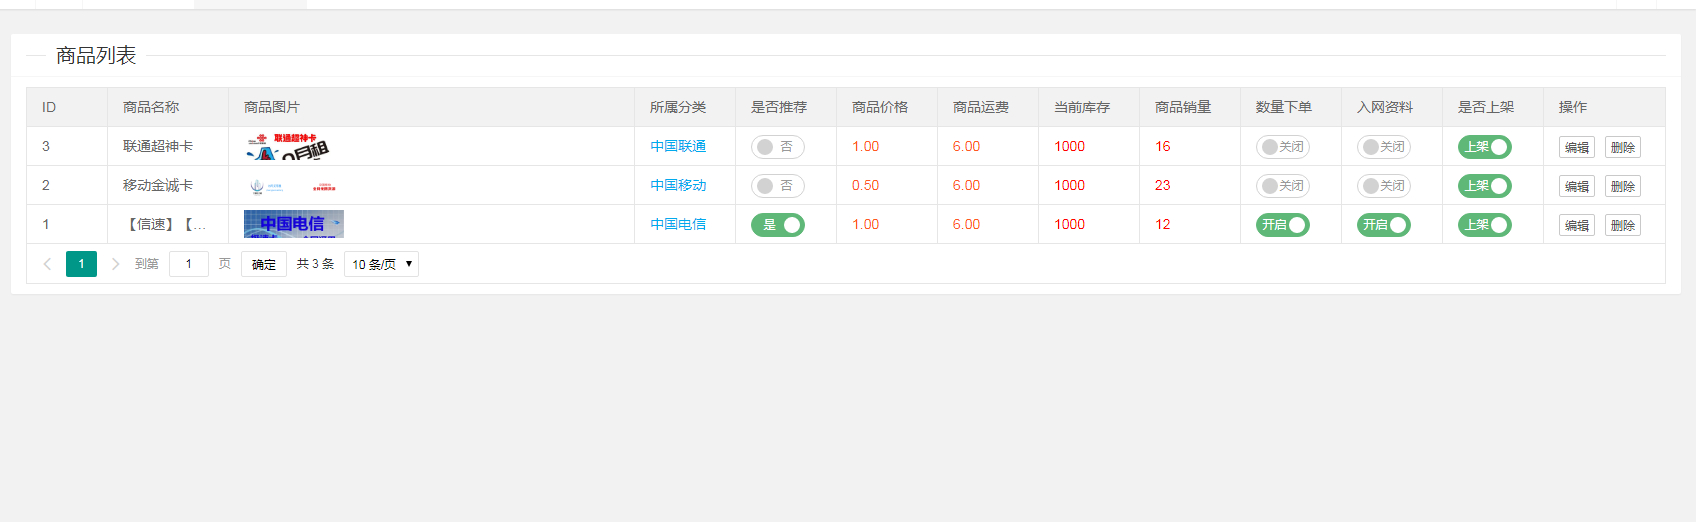The width and height of the screenshot is (1696, 522).
Task: Click 编辑 button for product ID 1
Action: (1576, 225)
